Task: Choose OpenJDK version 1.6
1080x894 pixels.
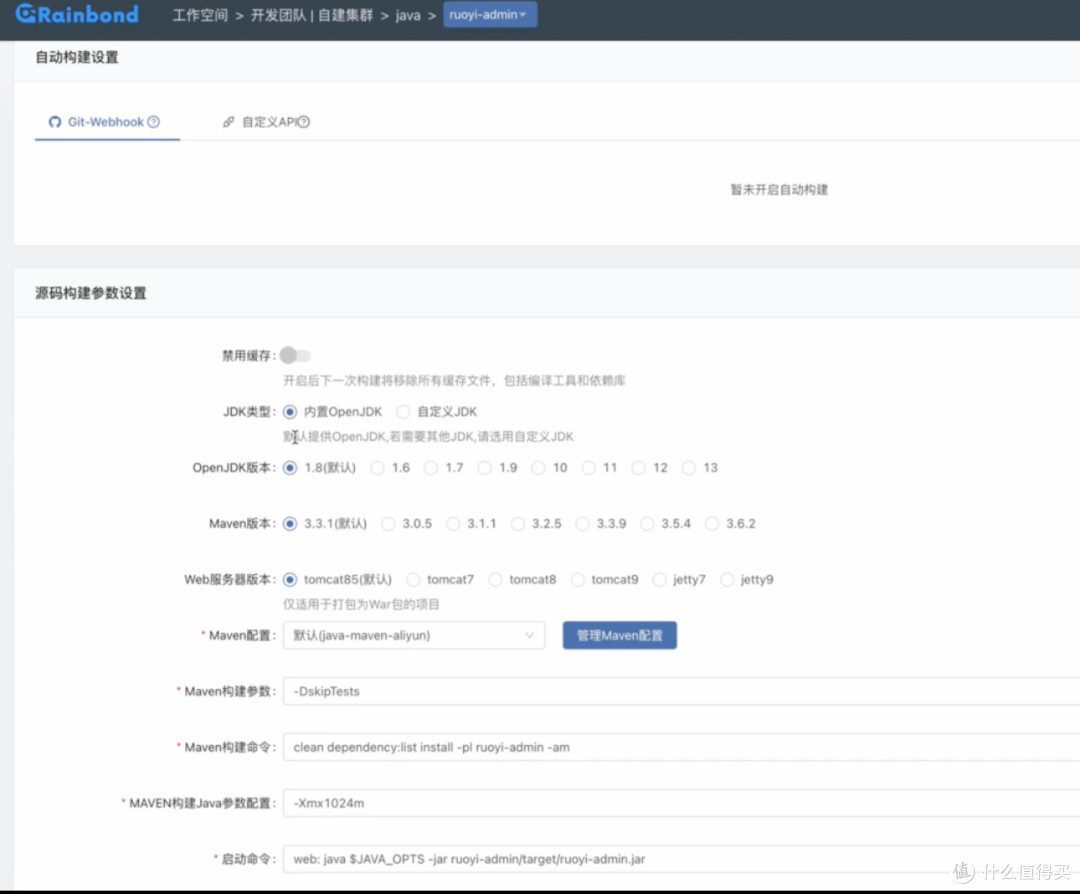Action: [x=377, y=468]
